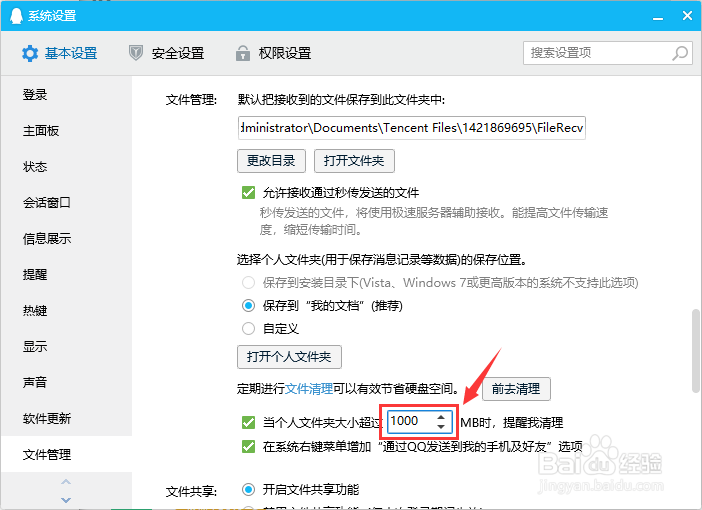The width and height of the screenshot is (702, 510).
Task: Click the 1000 MB size input field
Action: click(x=420, y=421)
